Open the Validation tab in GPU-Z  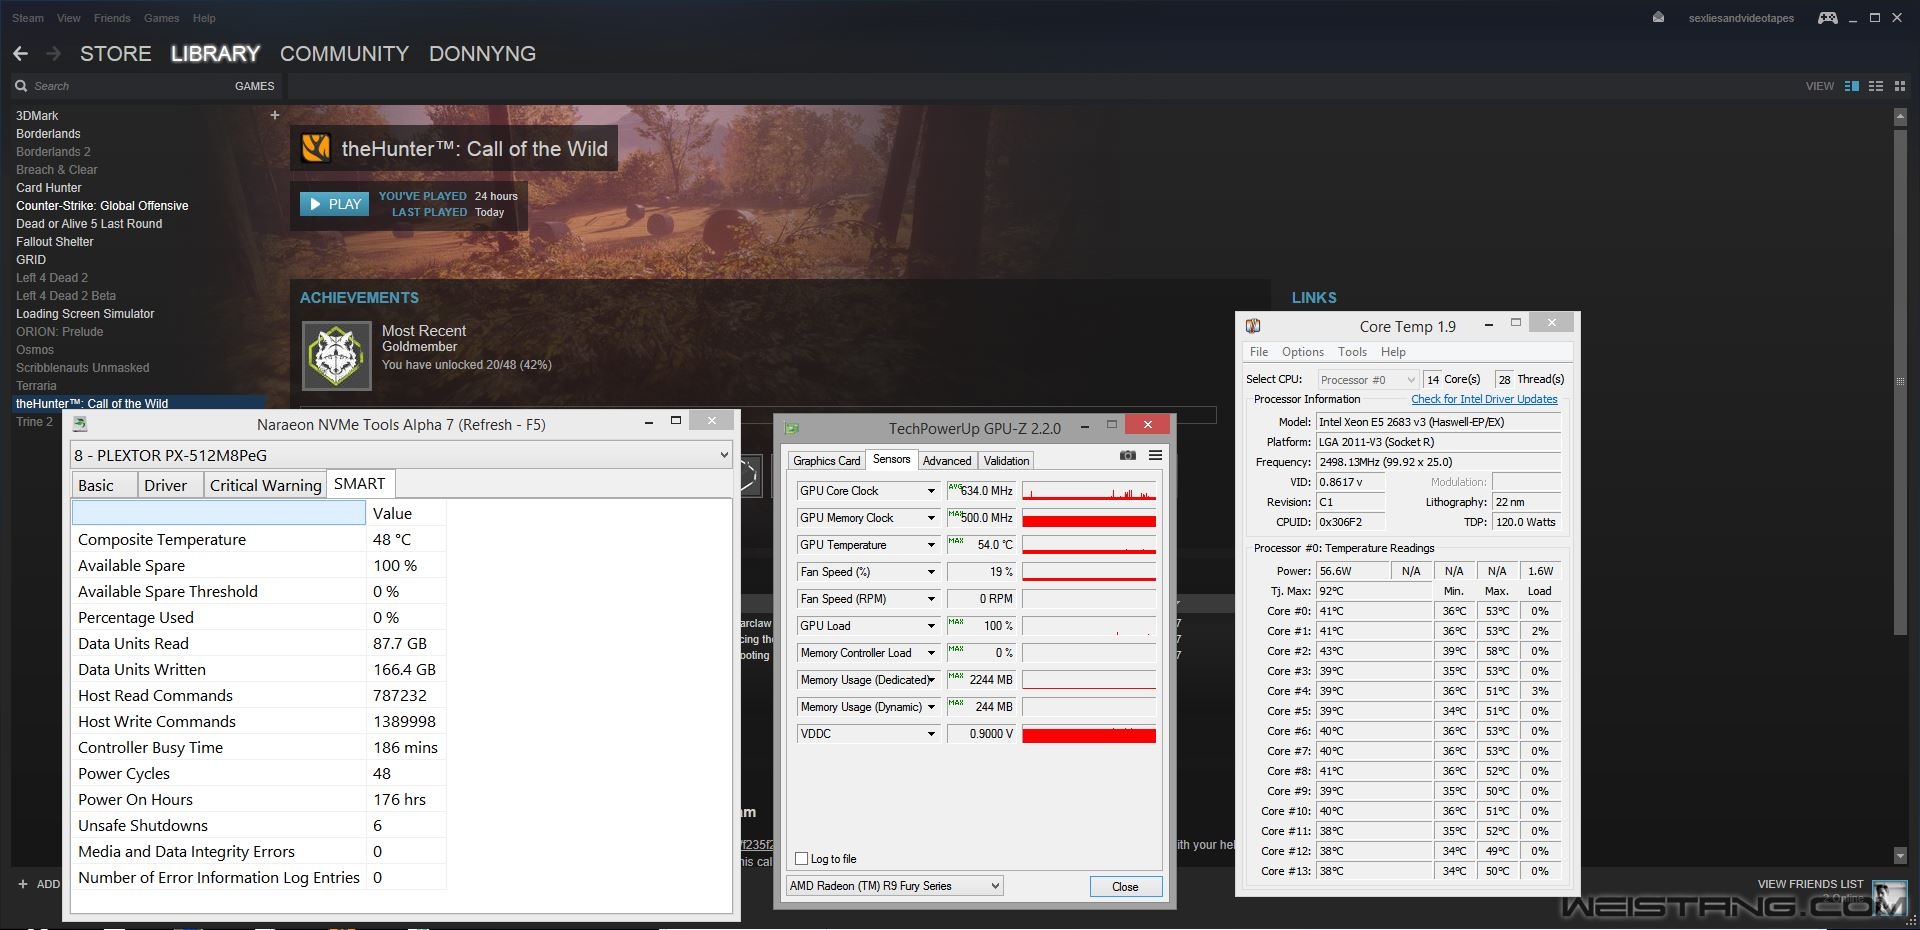1006,461
